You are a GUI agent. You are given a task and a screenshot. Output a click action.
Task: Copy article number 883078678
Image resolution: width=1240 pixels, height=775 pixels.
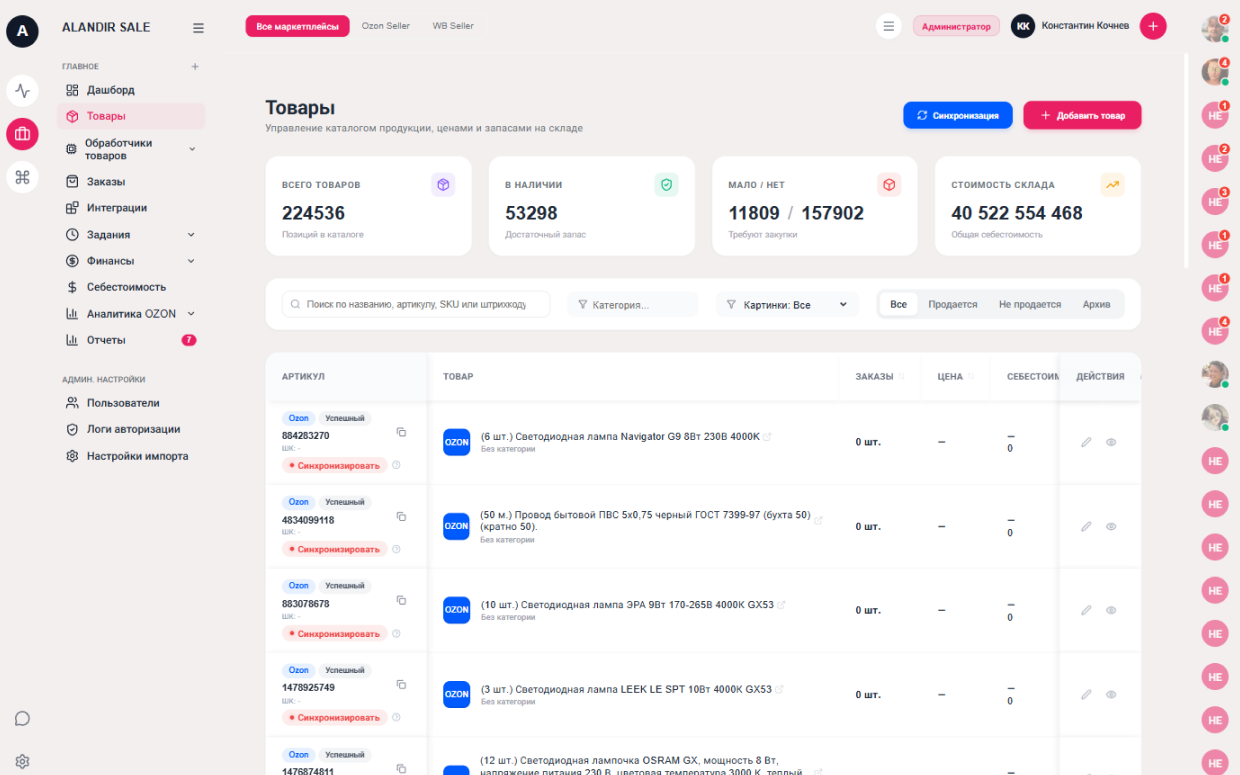[401, 600]
